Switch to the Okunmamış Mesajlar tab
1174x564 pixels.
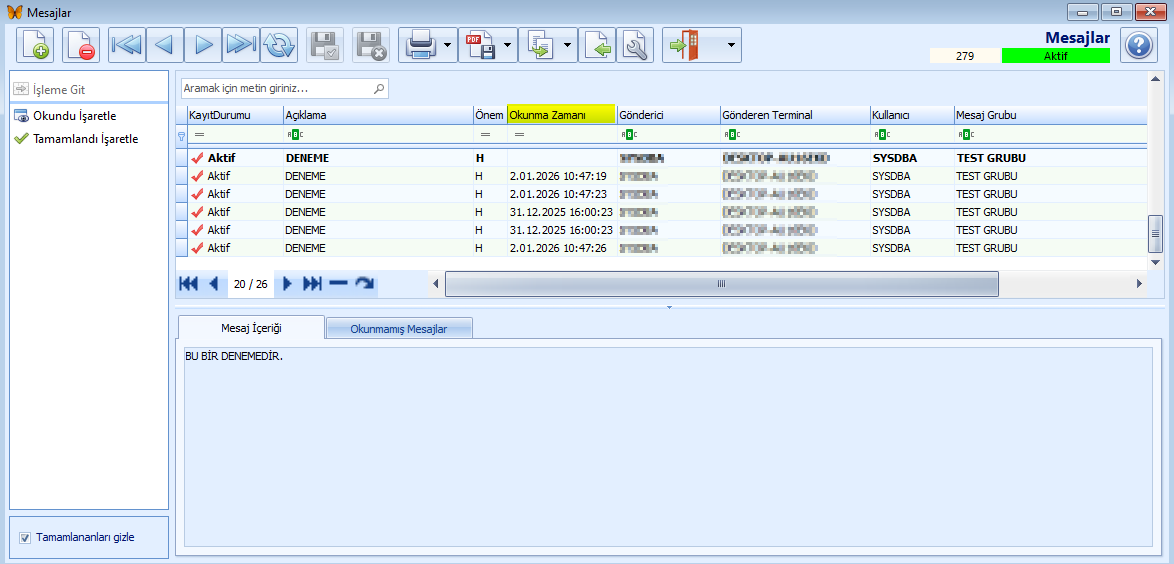pos(398,328)
